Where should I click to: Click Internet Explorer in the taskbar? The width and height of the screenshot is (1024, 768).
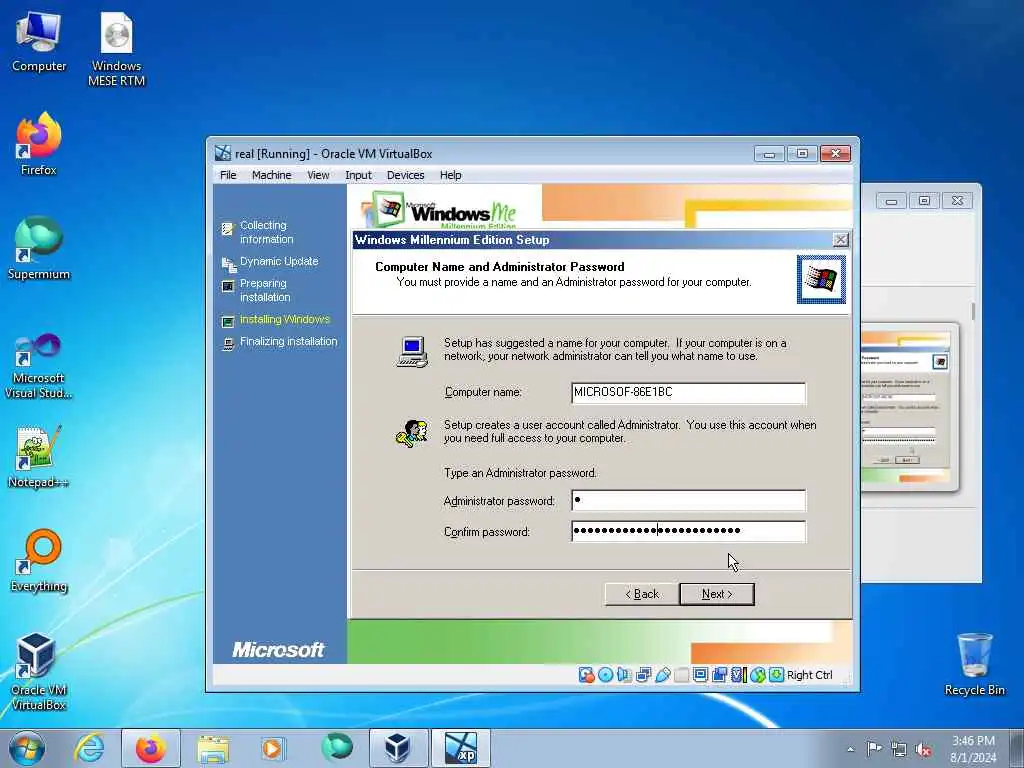tap(89, 748)
